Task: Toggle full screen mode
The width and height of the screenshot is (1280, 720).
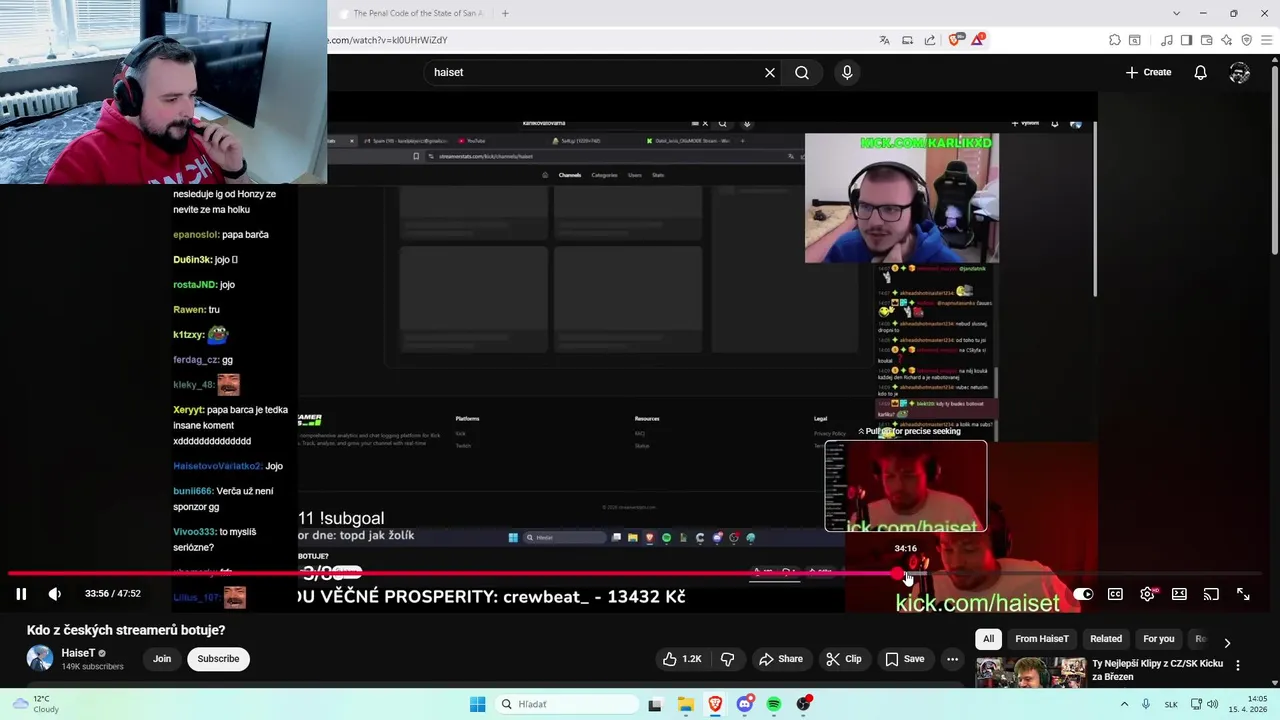Action: 1243,594
